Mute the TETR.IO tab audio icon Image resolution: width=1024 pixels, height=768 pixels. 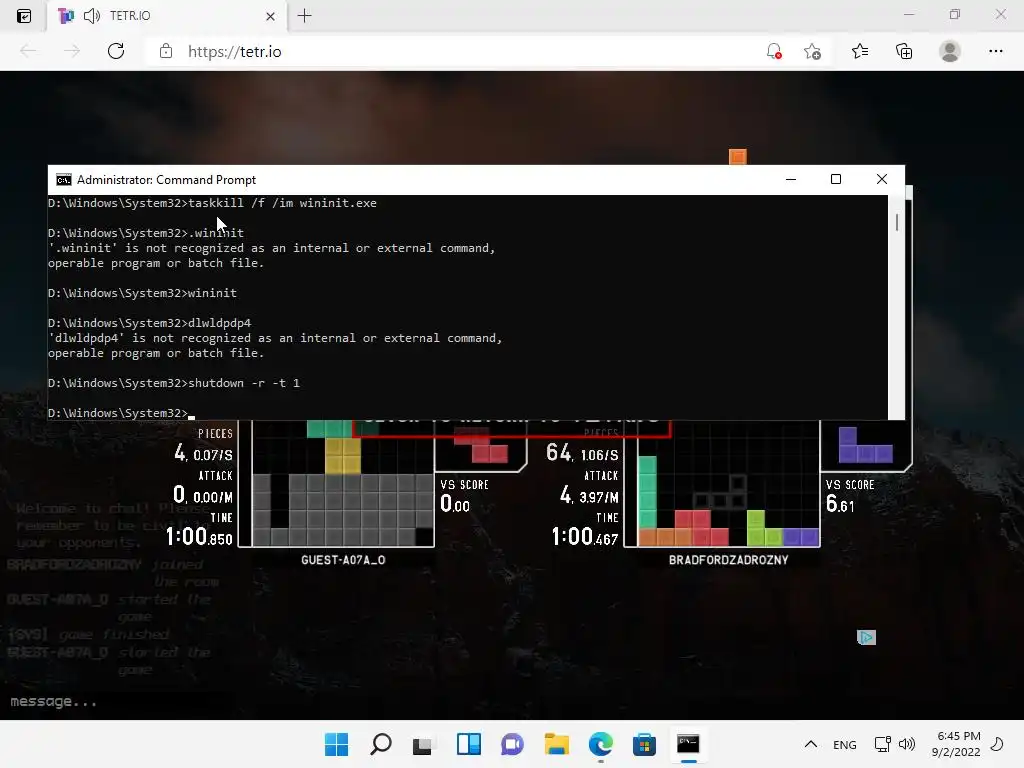pyautogui.click(x=92, y=16)
